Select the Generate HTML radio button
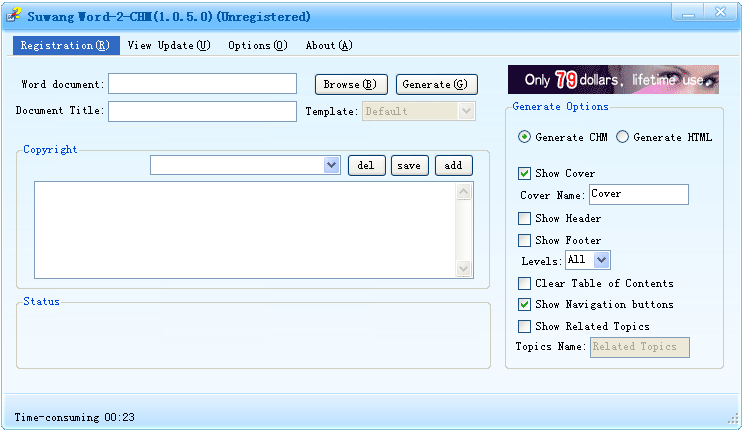The height and width of the screenshot is (431, 743). pos(622,137)
